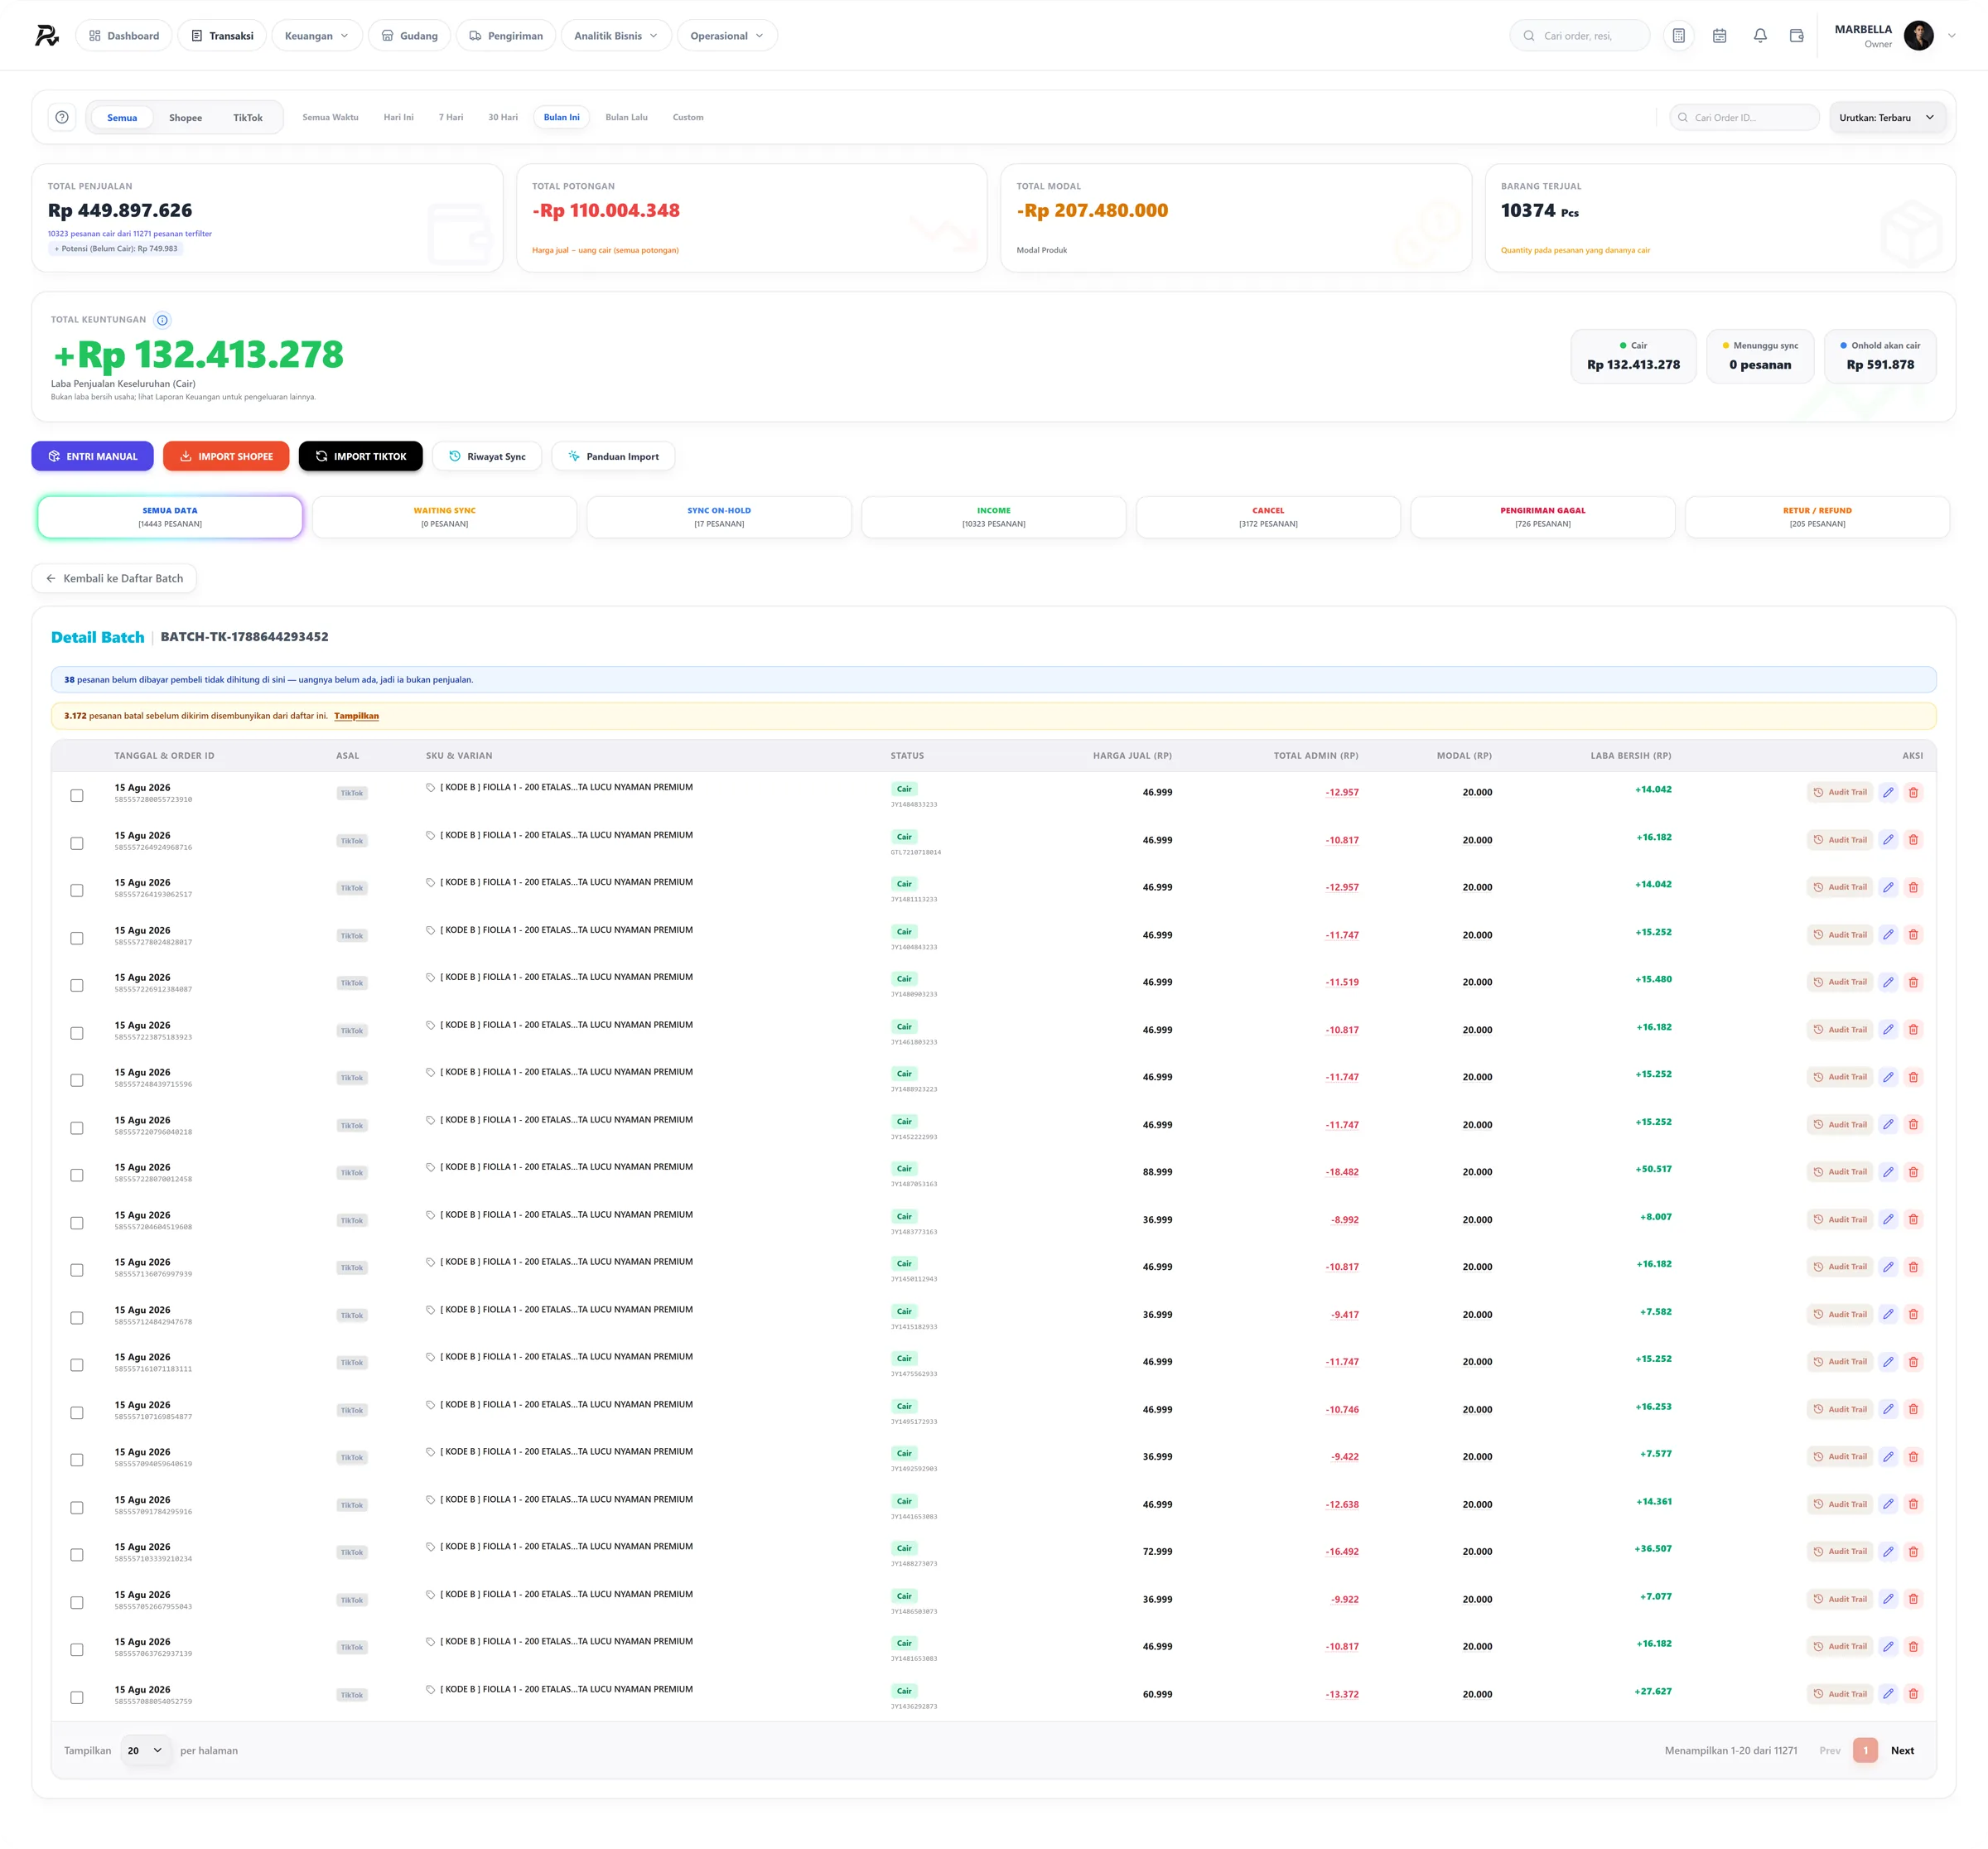Open the Riwayat Sync button
Screen dimensions: 1988x1849
coord(487,457)
